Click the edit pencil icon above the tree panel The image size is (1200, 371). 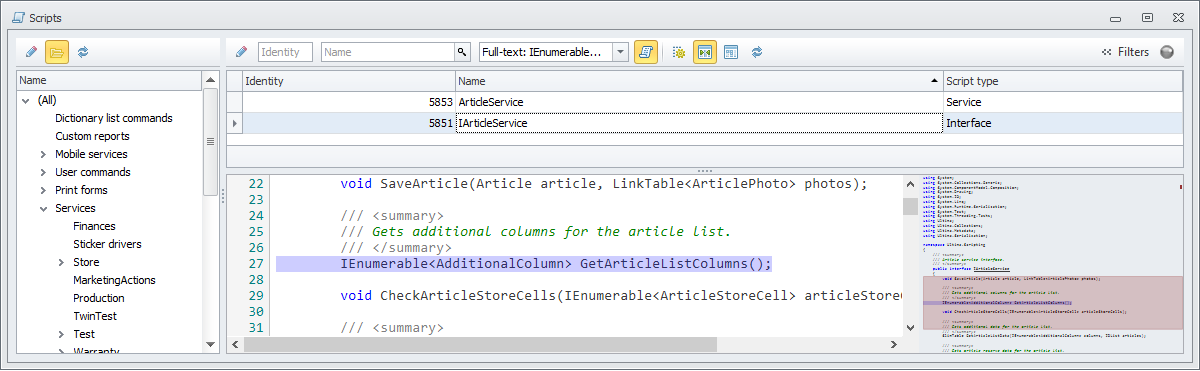[31, 51]
